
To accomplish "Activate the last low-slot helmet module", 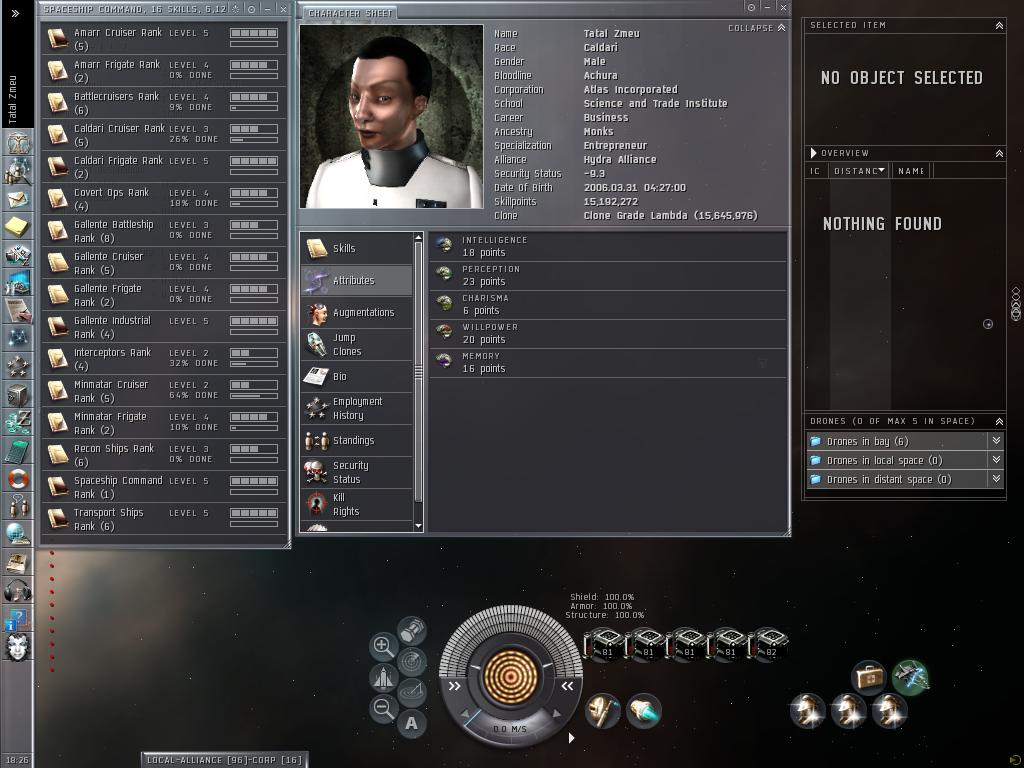I will pyautogui.click(x=889, y=711).
